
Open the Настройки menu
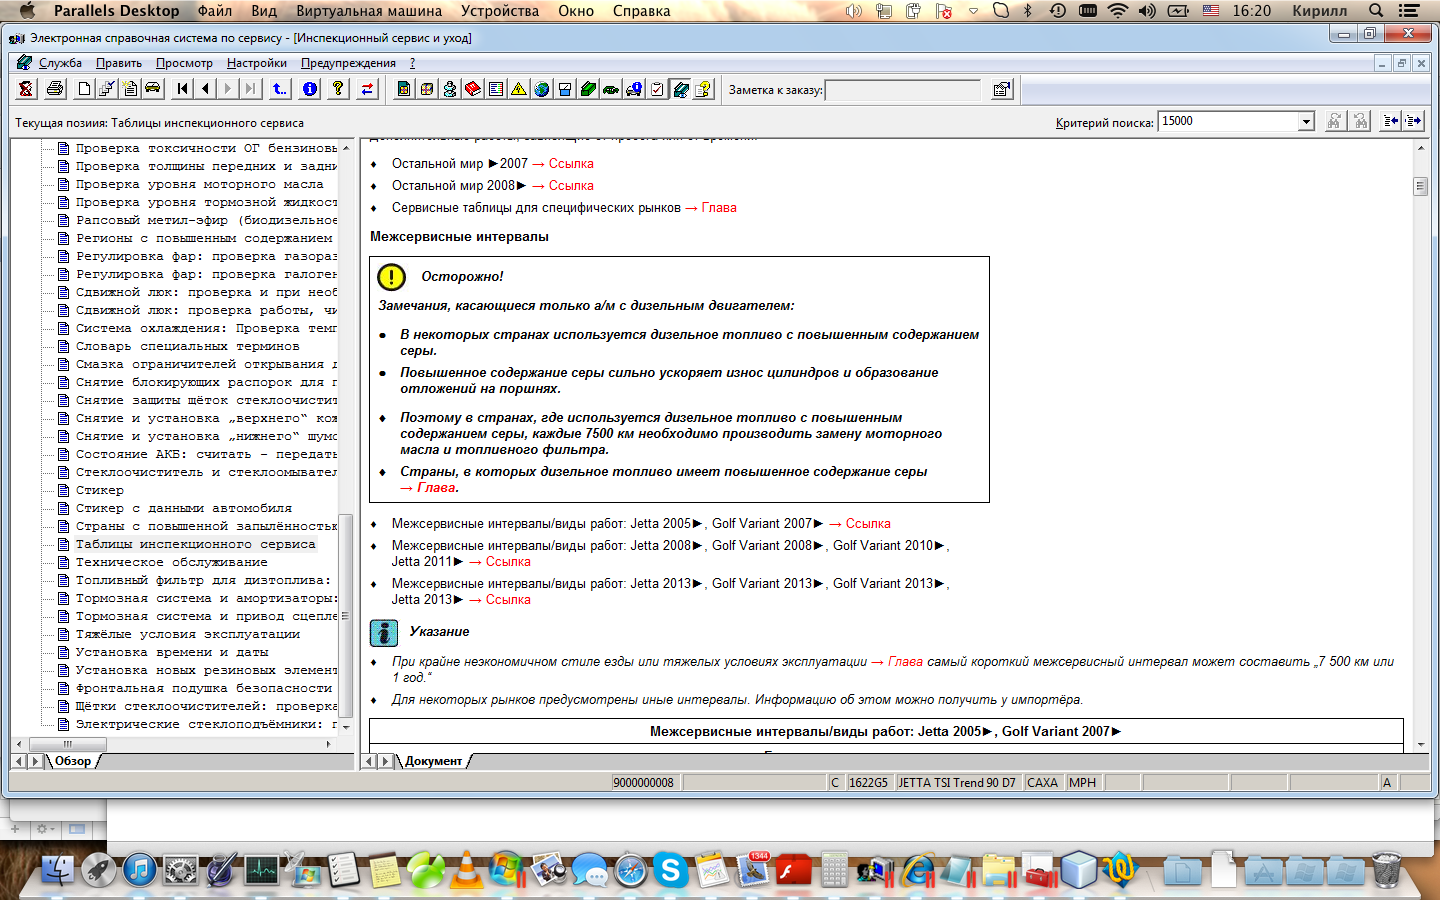(256, 63)
